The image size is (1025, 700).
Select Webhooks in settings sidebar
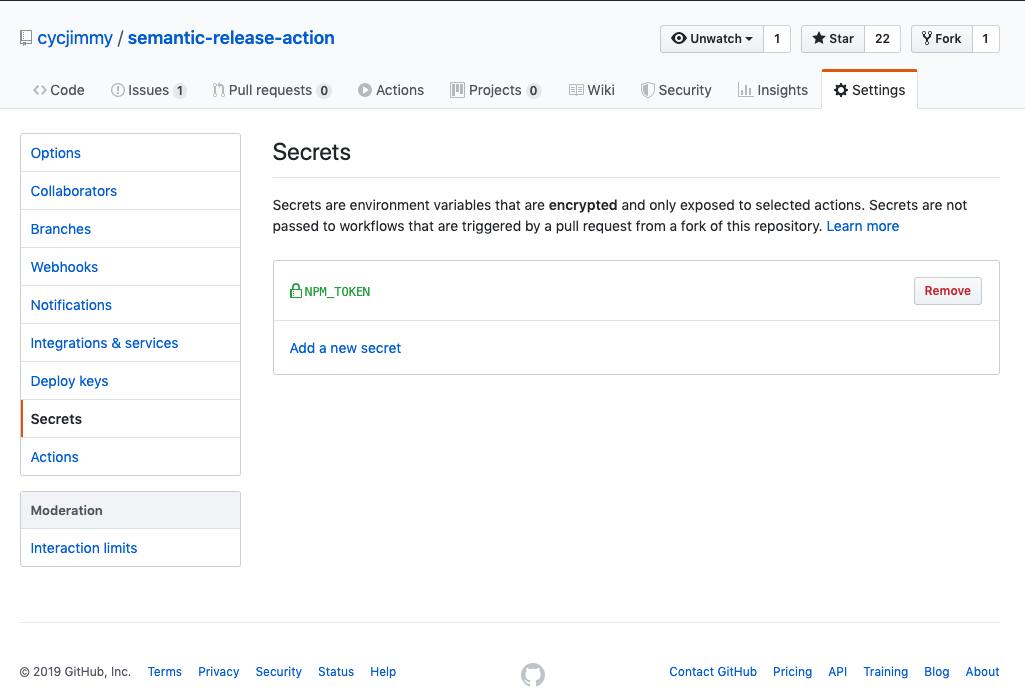(64, 267)
